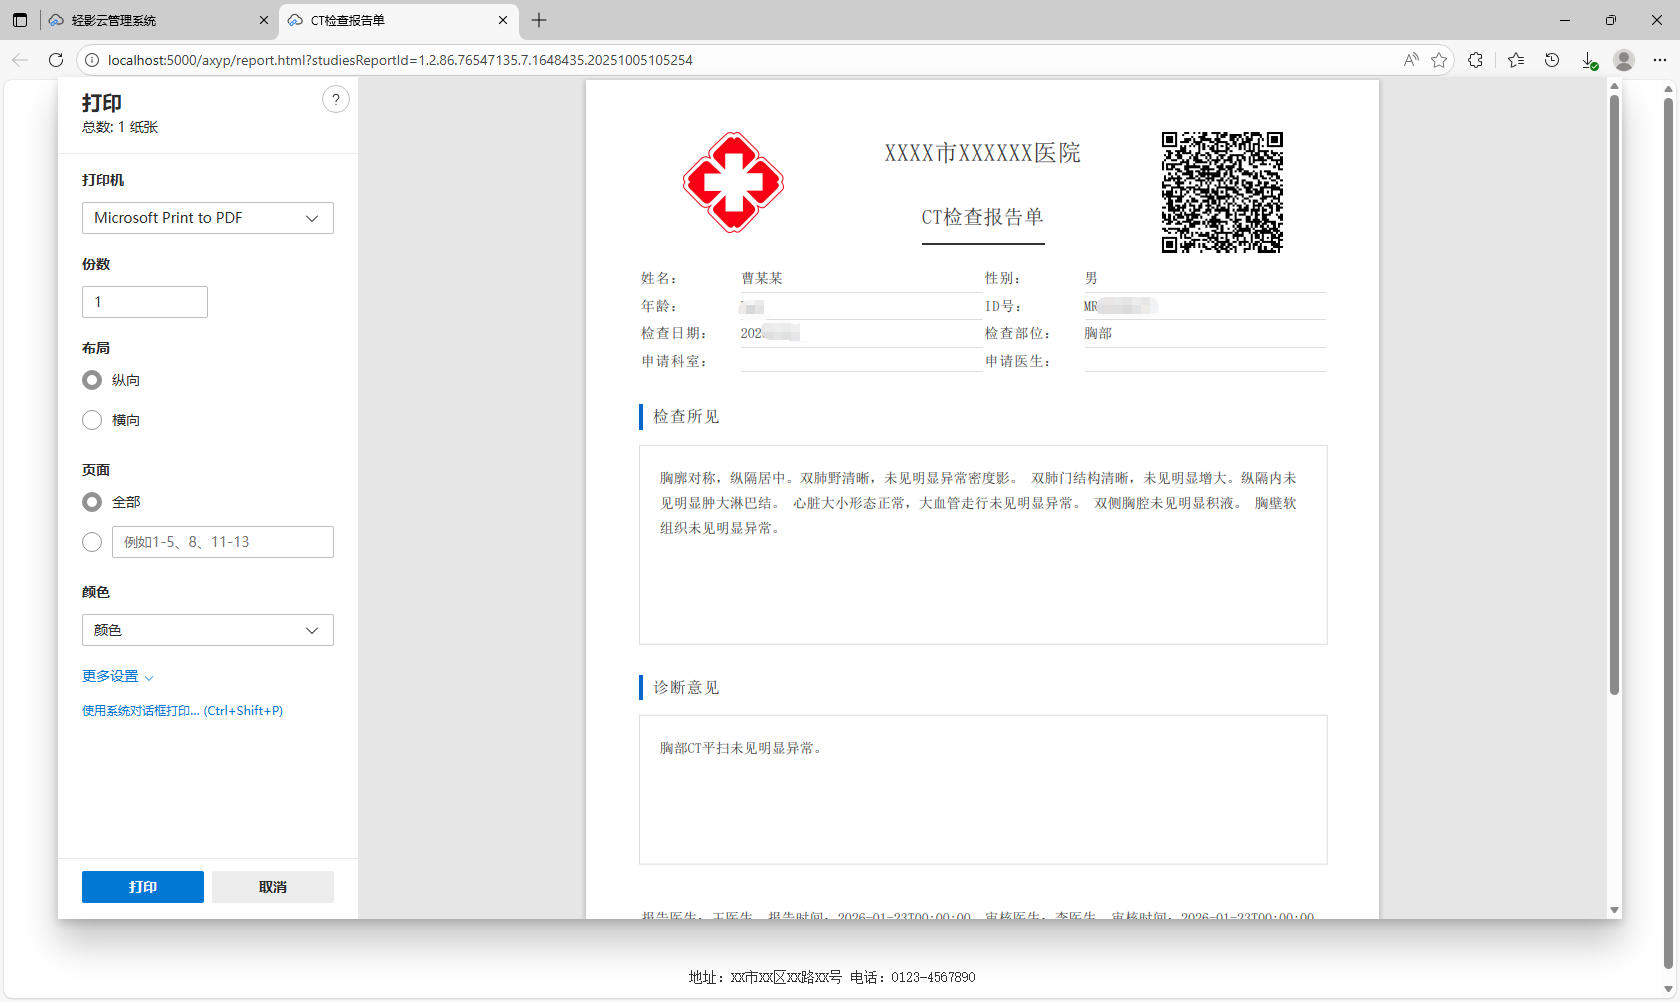Open the tab actions menu icon

tap(20, 20)
